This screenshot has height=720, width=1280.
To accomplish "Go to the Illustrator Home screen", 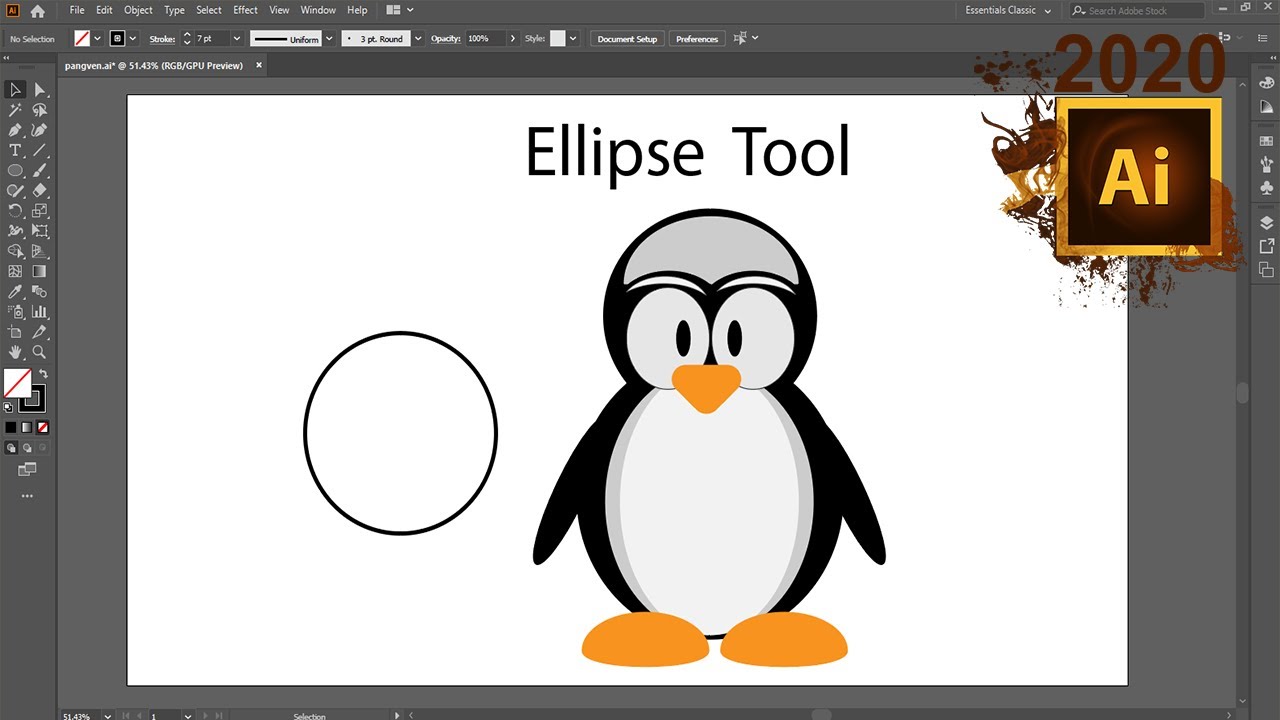I will pos(38,11).
